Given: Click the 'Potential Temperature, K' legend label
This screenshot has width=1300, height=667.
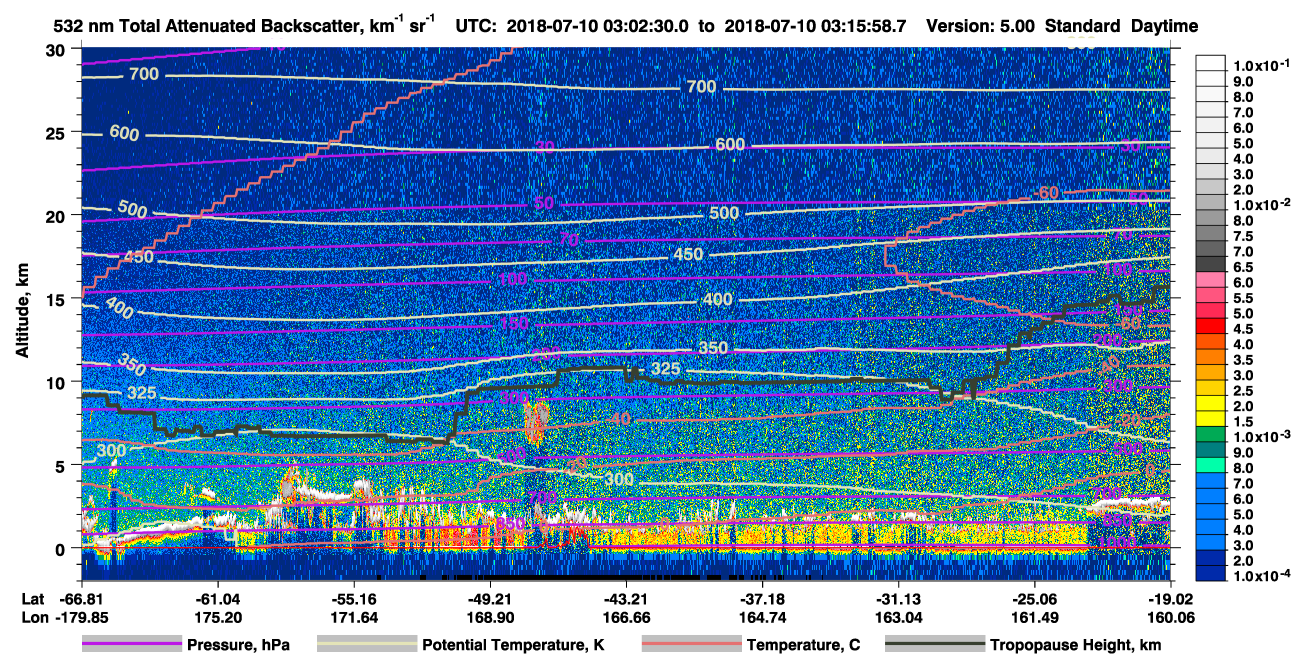Looking at the screenshot, I should [x=513, y=645].
